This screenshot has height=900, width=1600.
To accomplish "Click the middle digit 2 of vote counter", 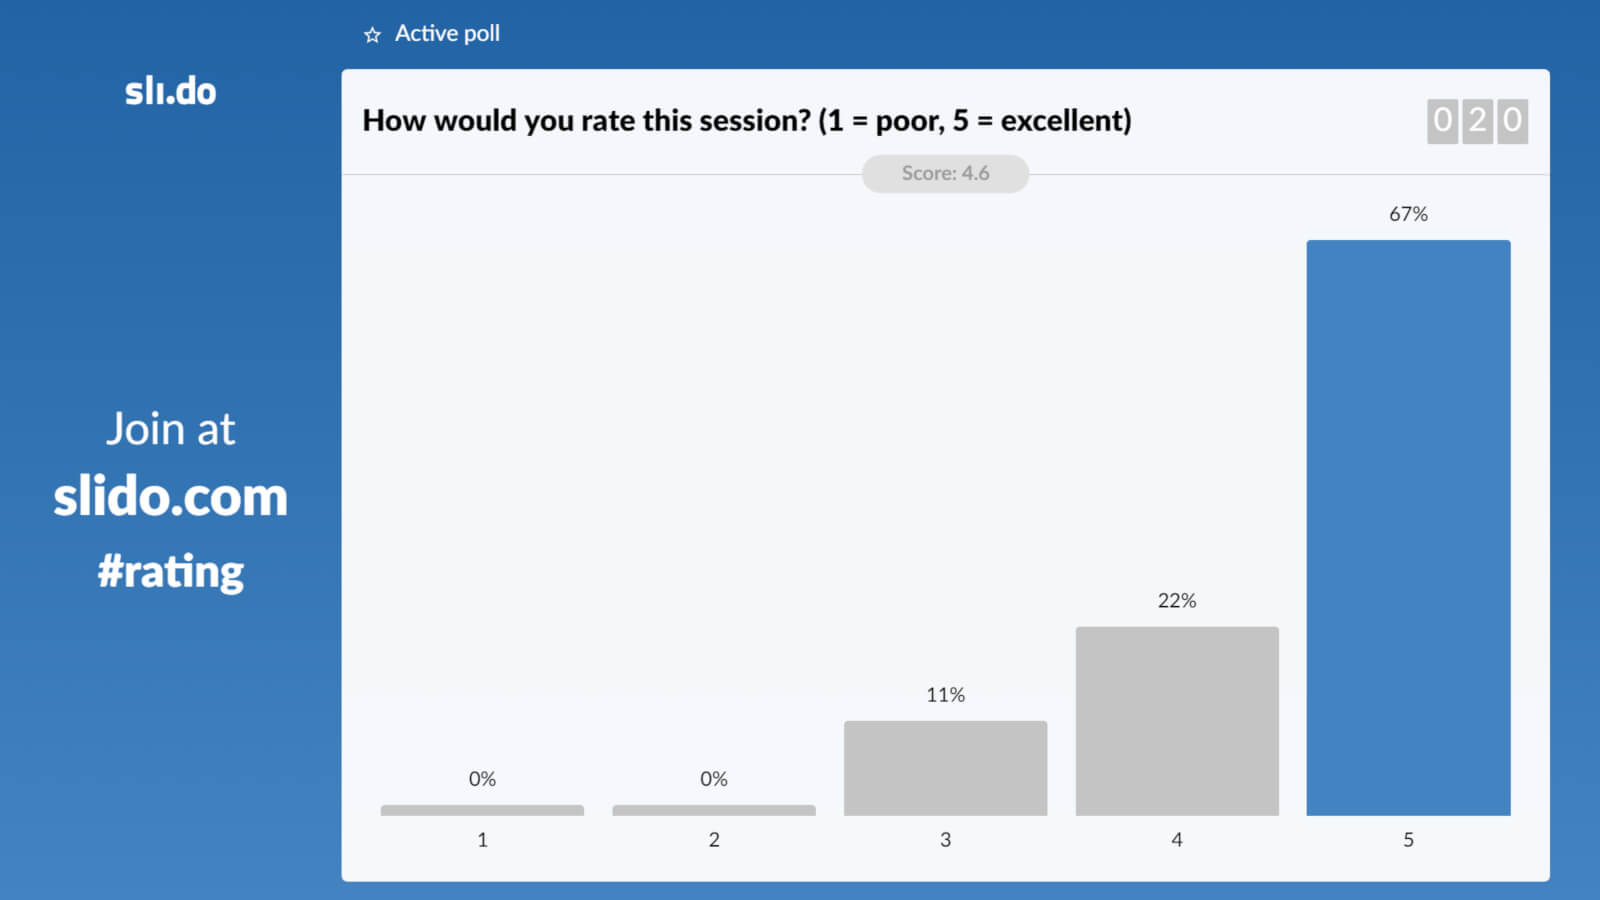I will tap(1477, 121).
